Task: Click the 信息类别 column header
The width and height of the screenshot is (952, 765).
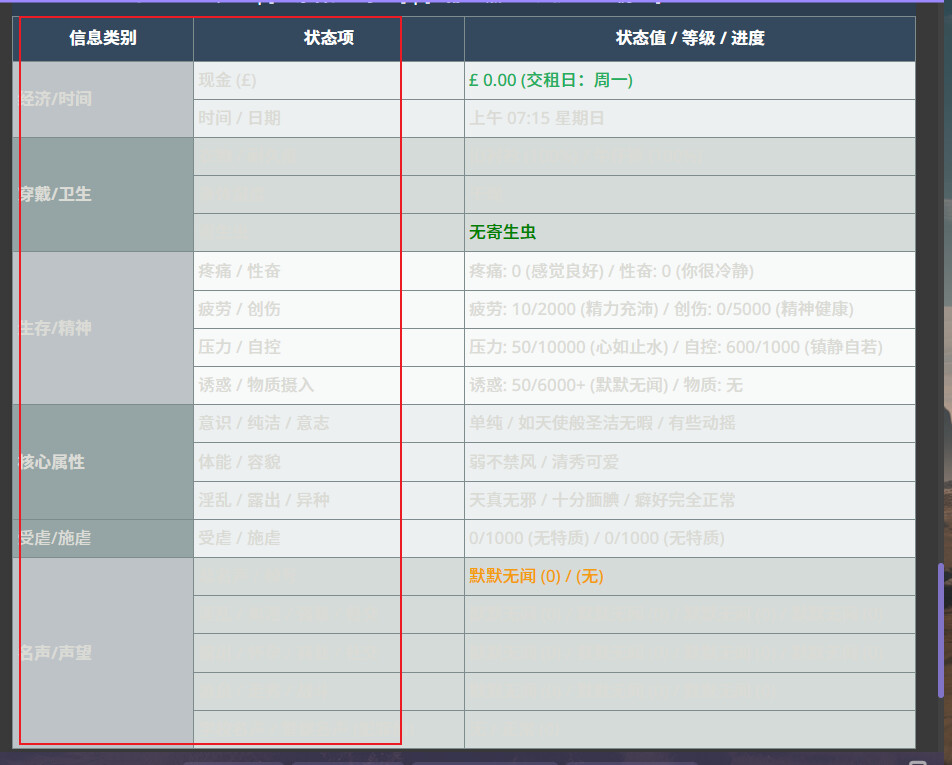Action: point(103,38)
